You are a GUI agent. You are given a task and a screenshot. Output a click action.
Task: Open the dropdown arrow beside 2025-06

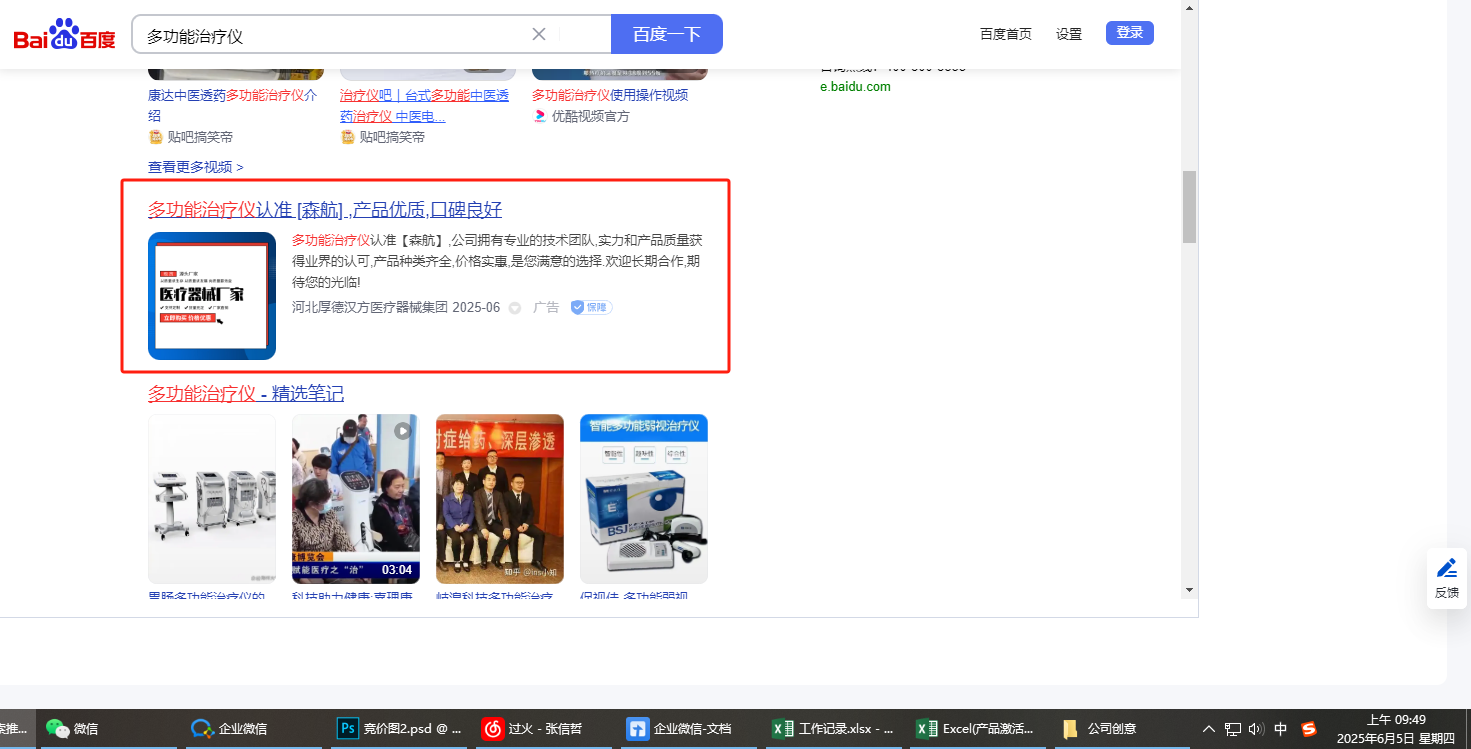tap(515, 308)
